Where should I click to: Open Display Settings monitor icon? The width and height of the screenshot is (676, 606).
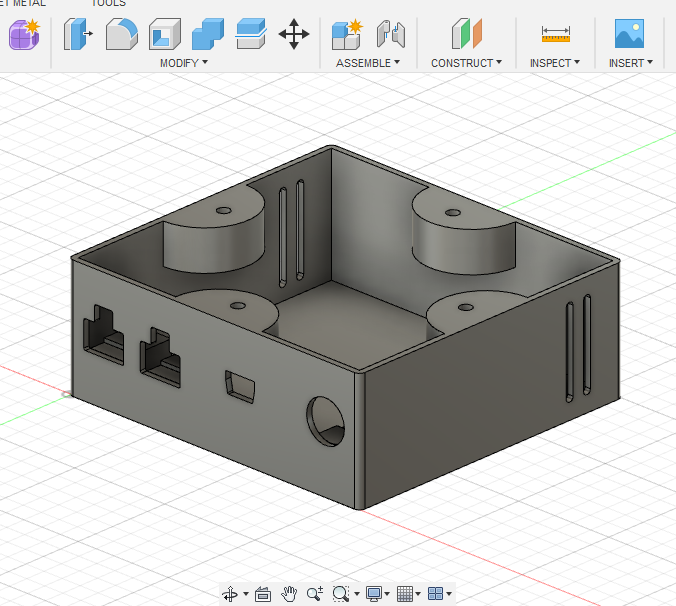(373, 594)
